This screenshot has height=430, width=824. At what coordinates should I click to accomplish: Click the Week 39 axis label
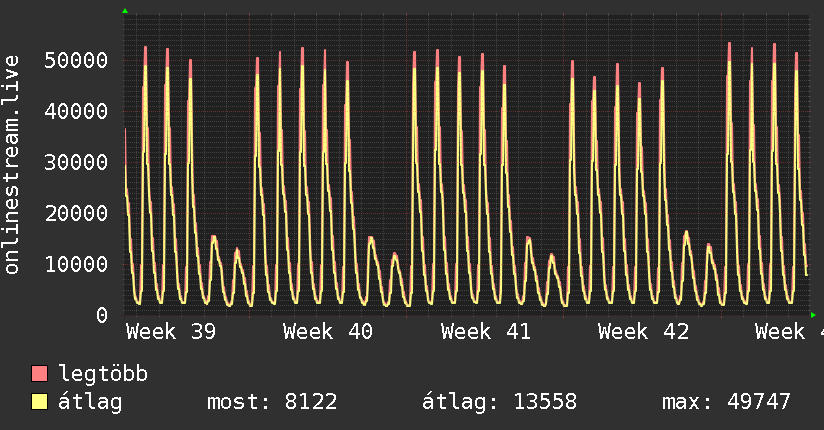coord(171,332)
